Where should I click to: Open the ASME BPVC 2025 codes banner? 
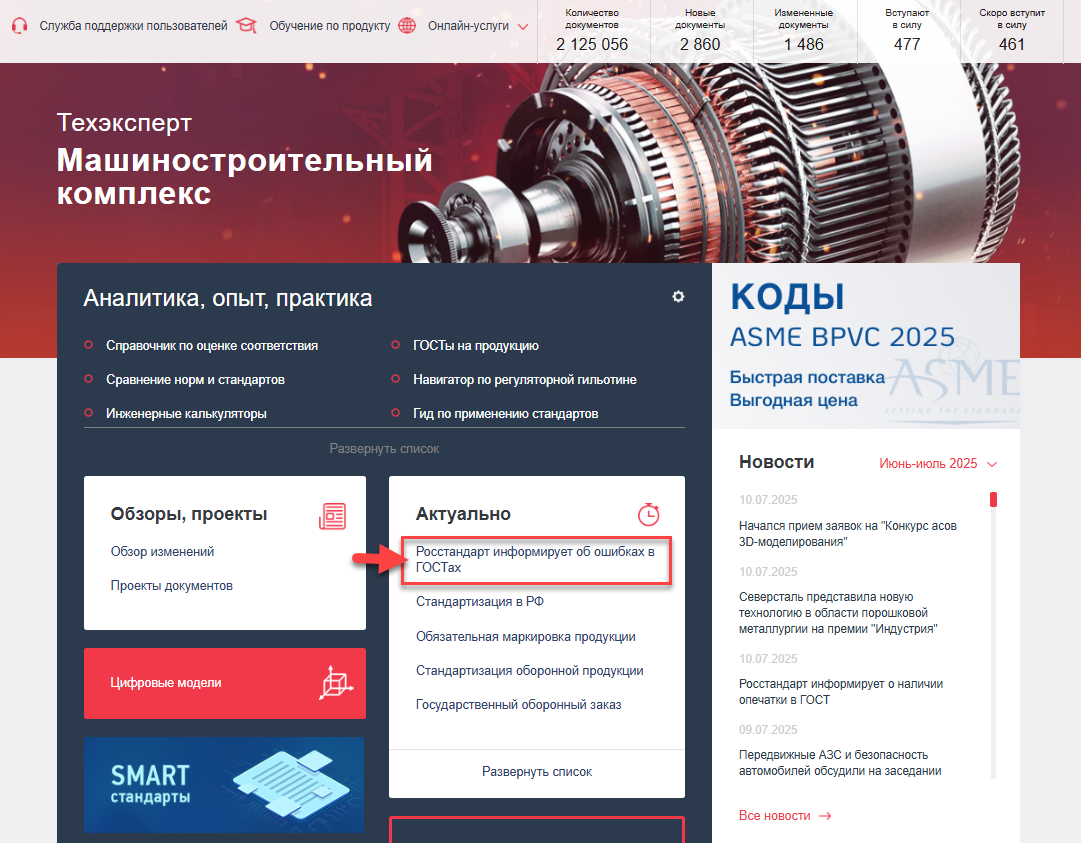point(865,346)
